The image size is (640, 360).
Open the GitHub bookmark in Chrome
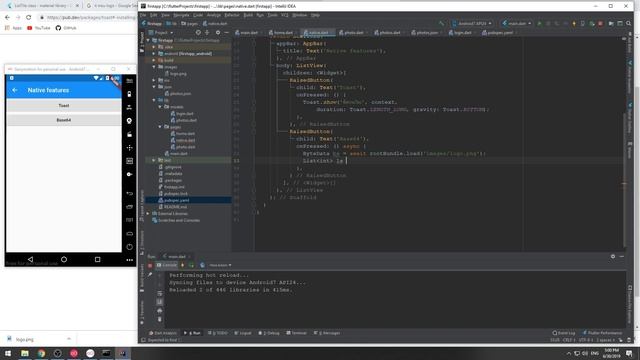click(x=66, y=28)
